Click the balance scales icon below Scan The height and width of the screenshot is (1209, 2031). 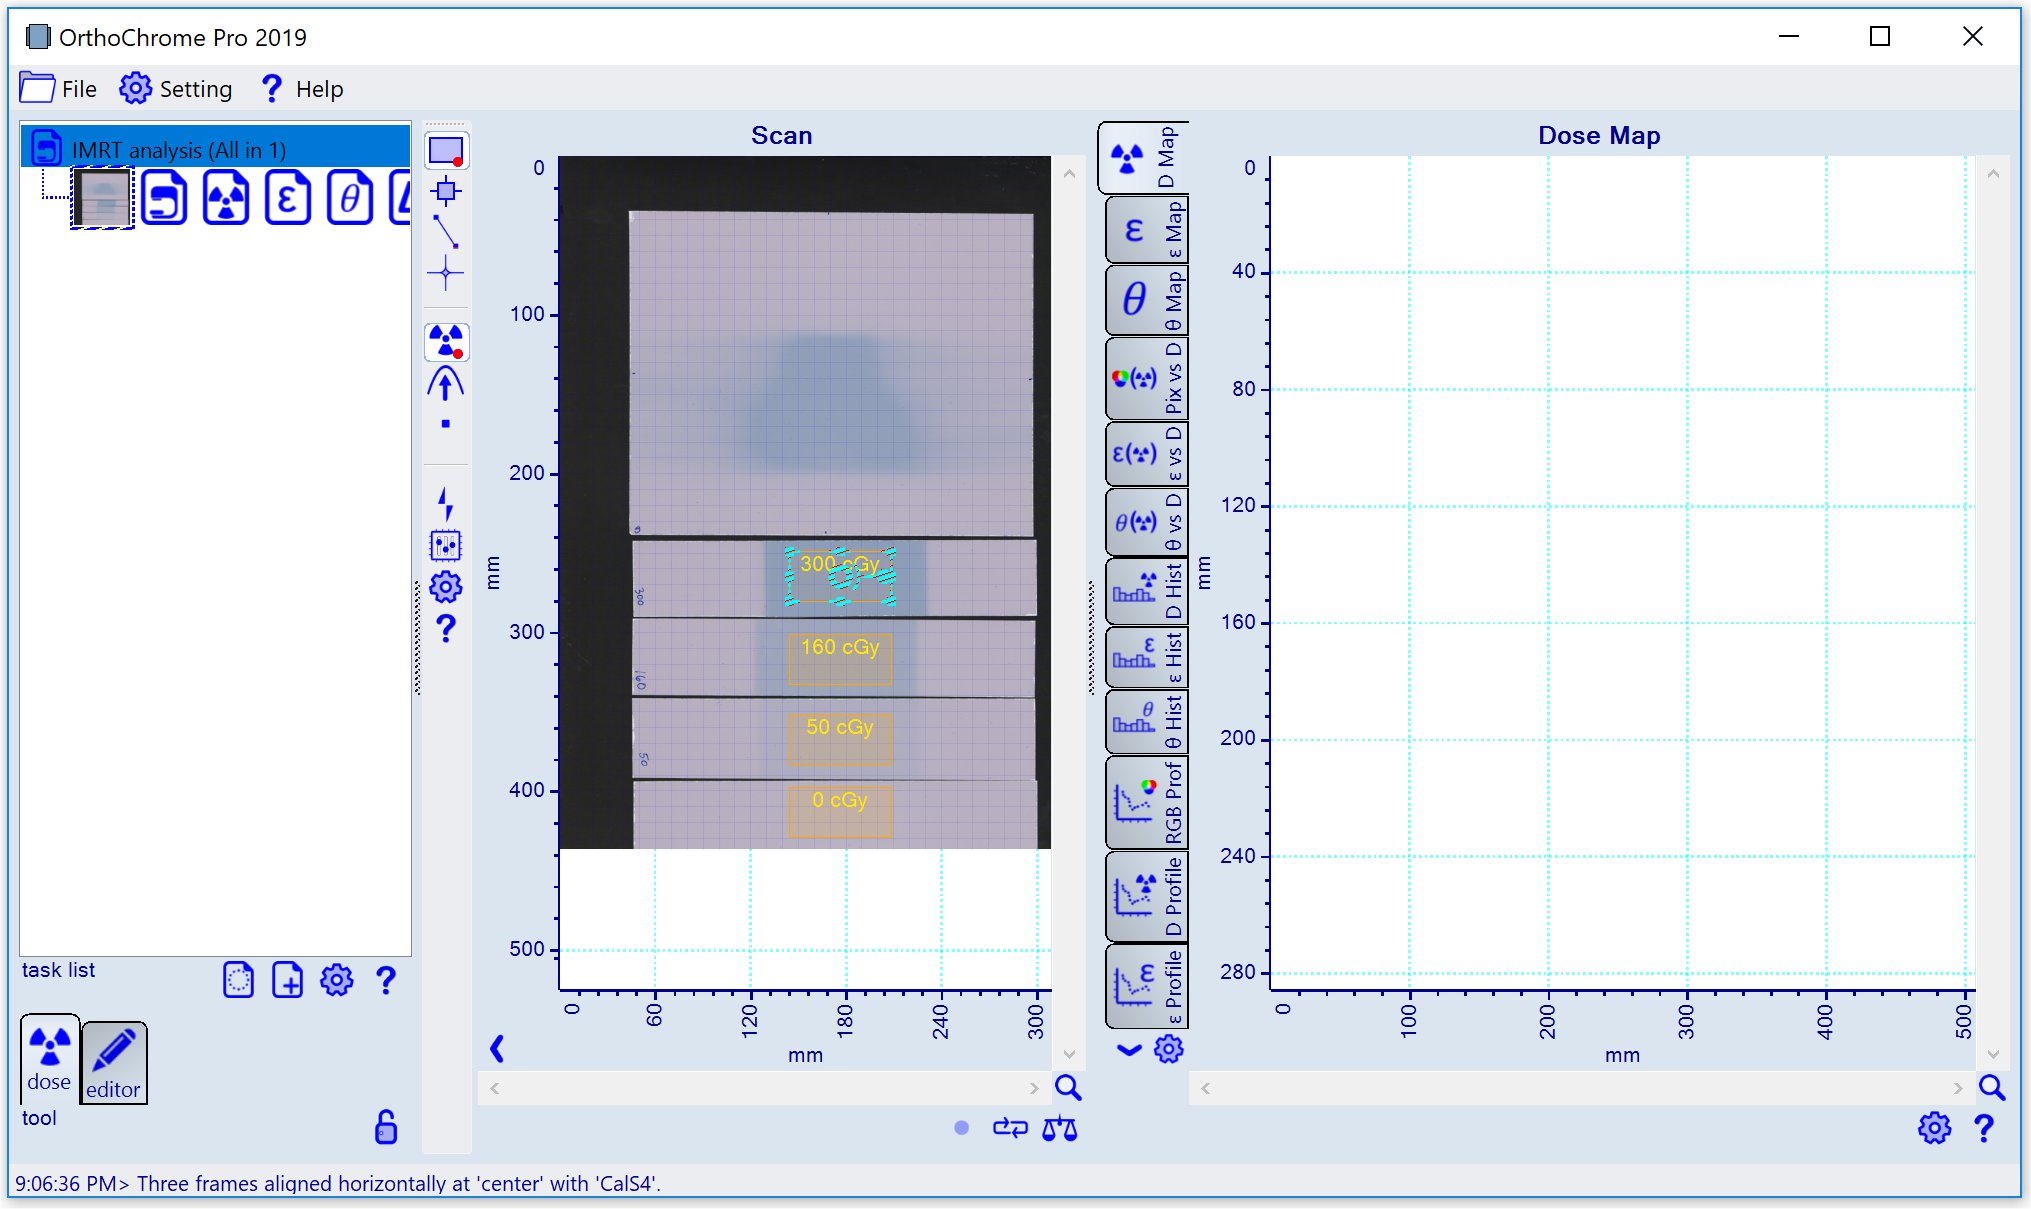[1059, 1129]
